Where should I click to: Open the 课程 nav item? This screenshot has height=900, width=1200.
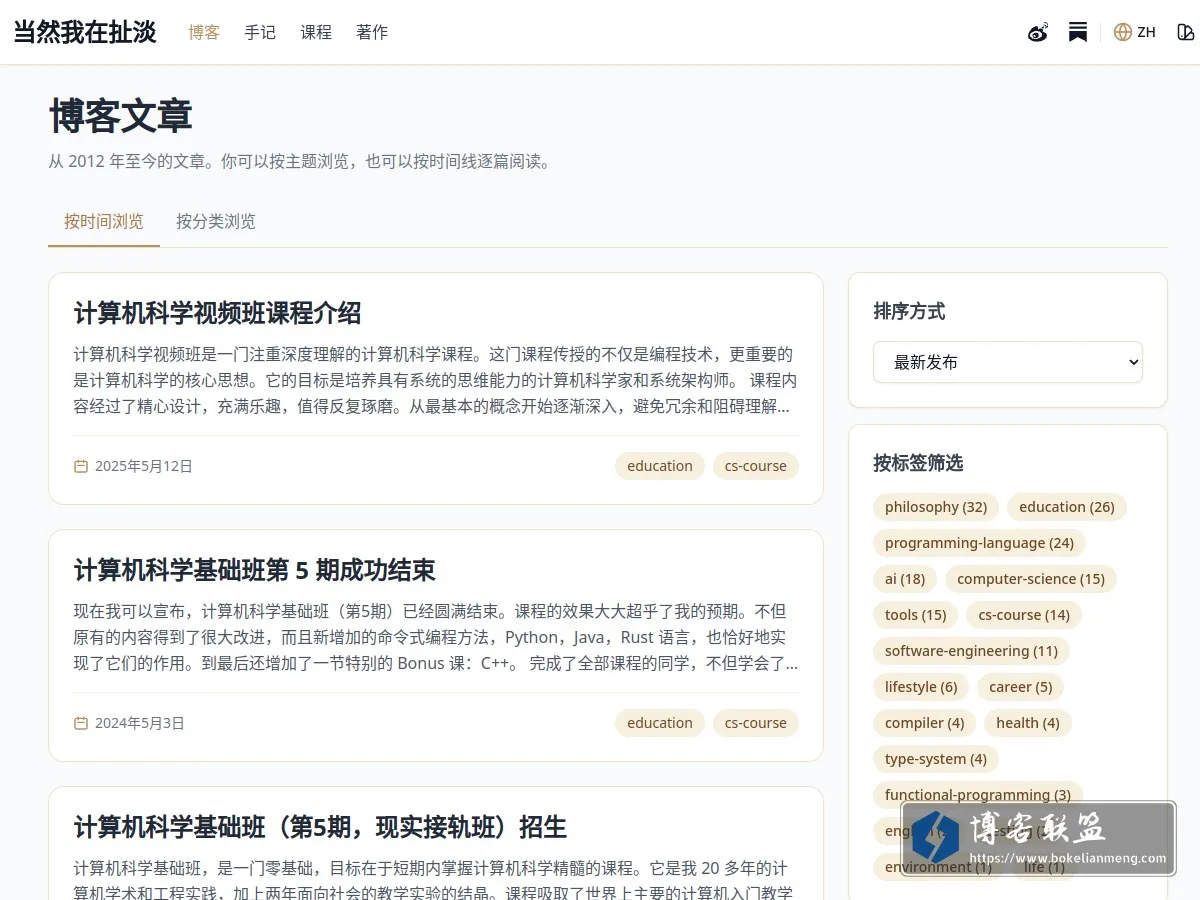(316, 32)
